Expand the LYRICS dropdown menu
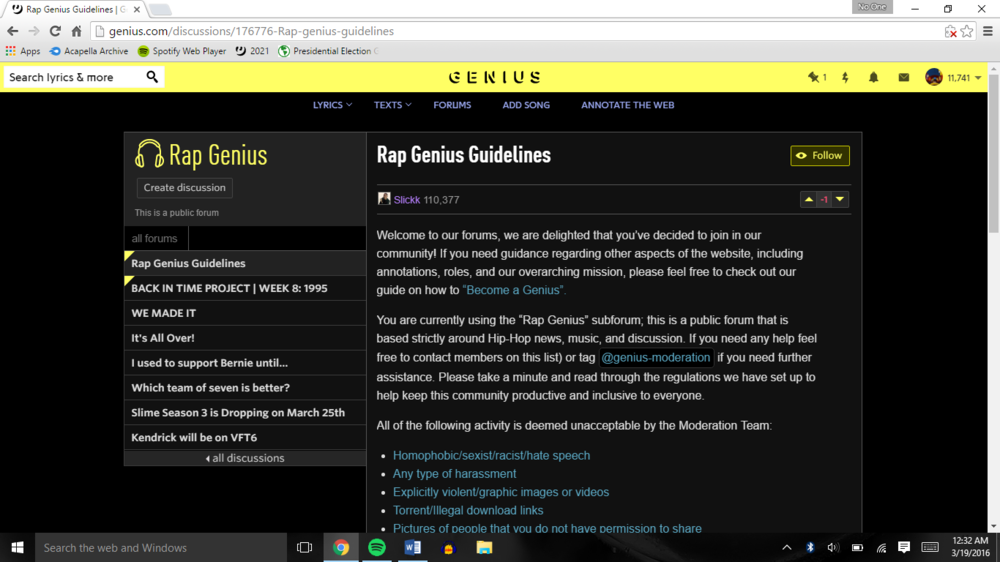1000x562 pixels. point(332,105)
